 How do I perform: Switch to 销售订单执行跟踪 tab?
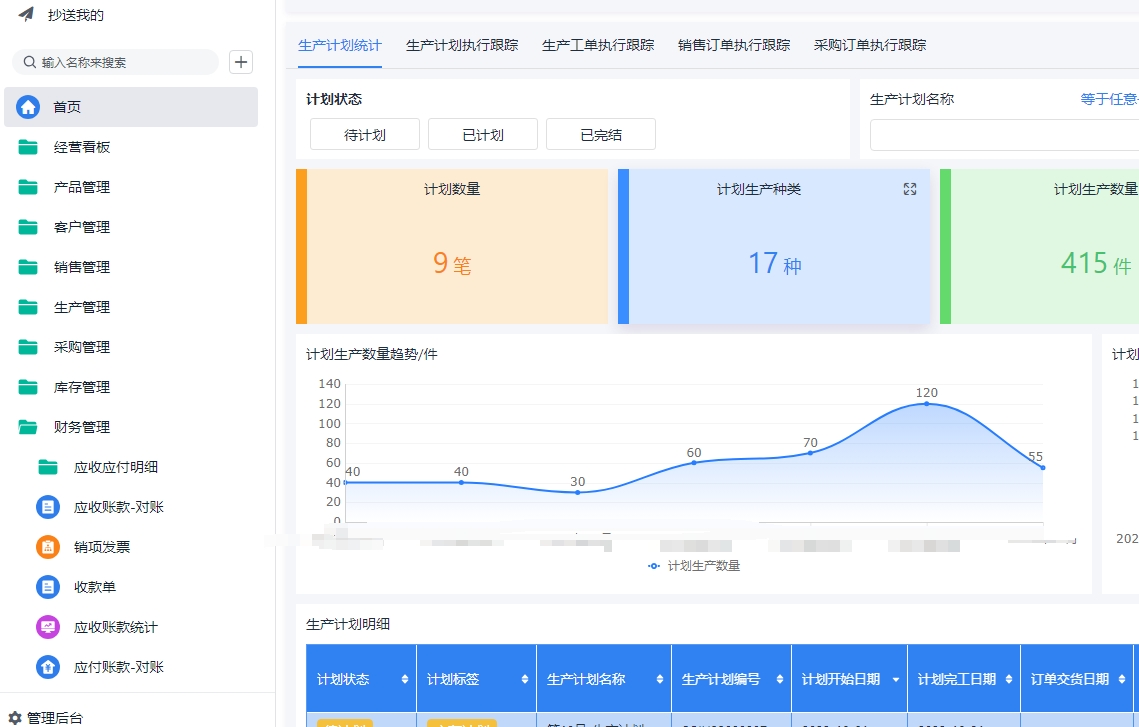click(x=734, y=45)
